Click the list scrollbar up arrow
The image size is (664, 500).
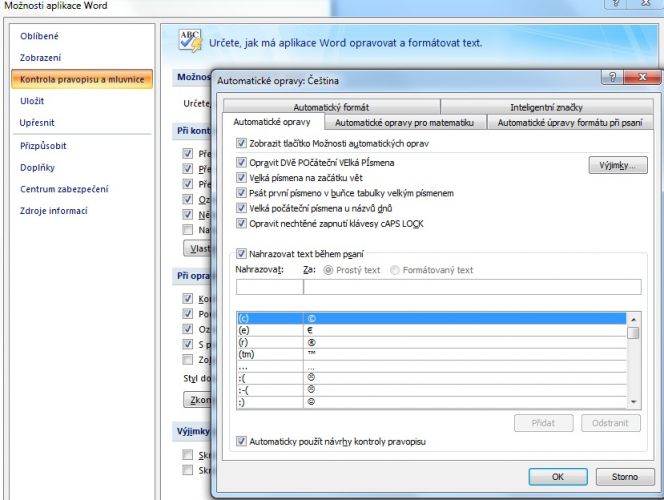(x=634, y=319)
